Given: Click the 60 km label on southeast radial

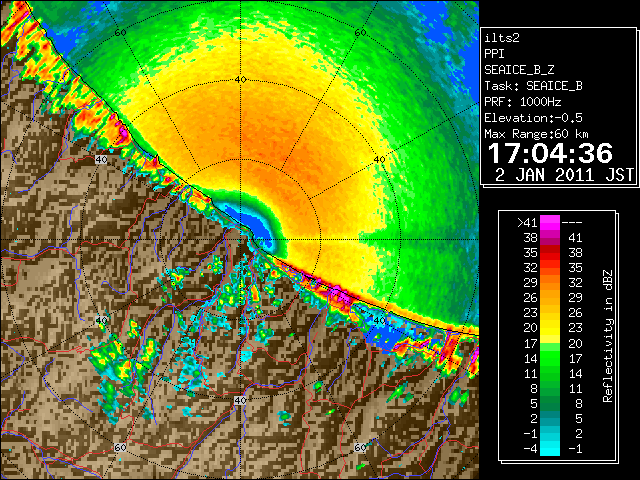Looking at the screenshot, I should click(360, 448).
